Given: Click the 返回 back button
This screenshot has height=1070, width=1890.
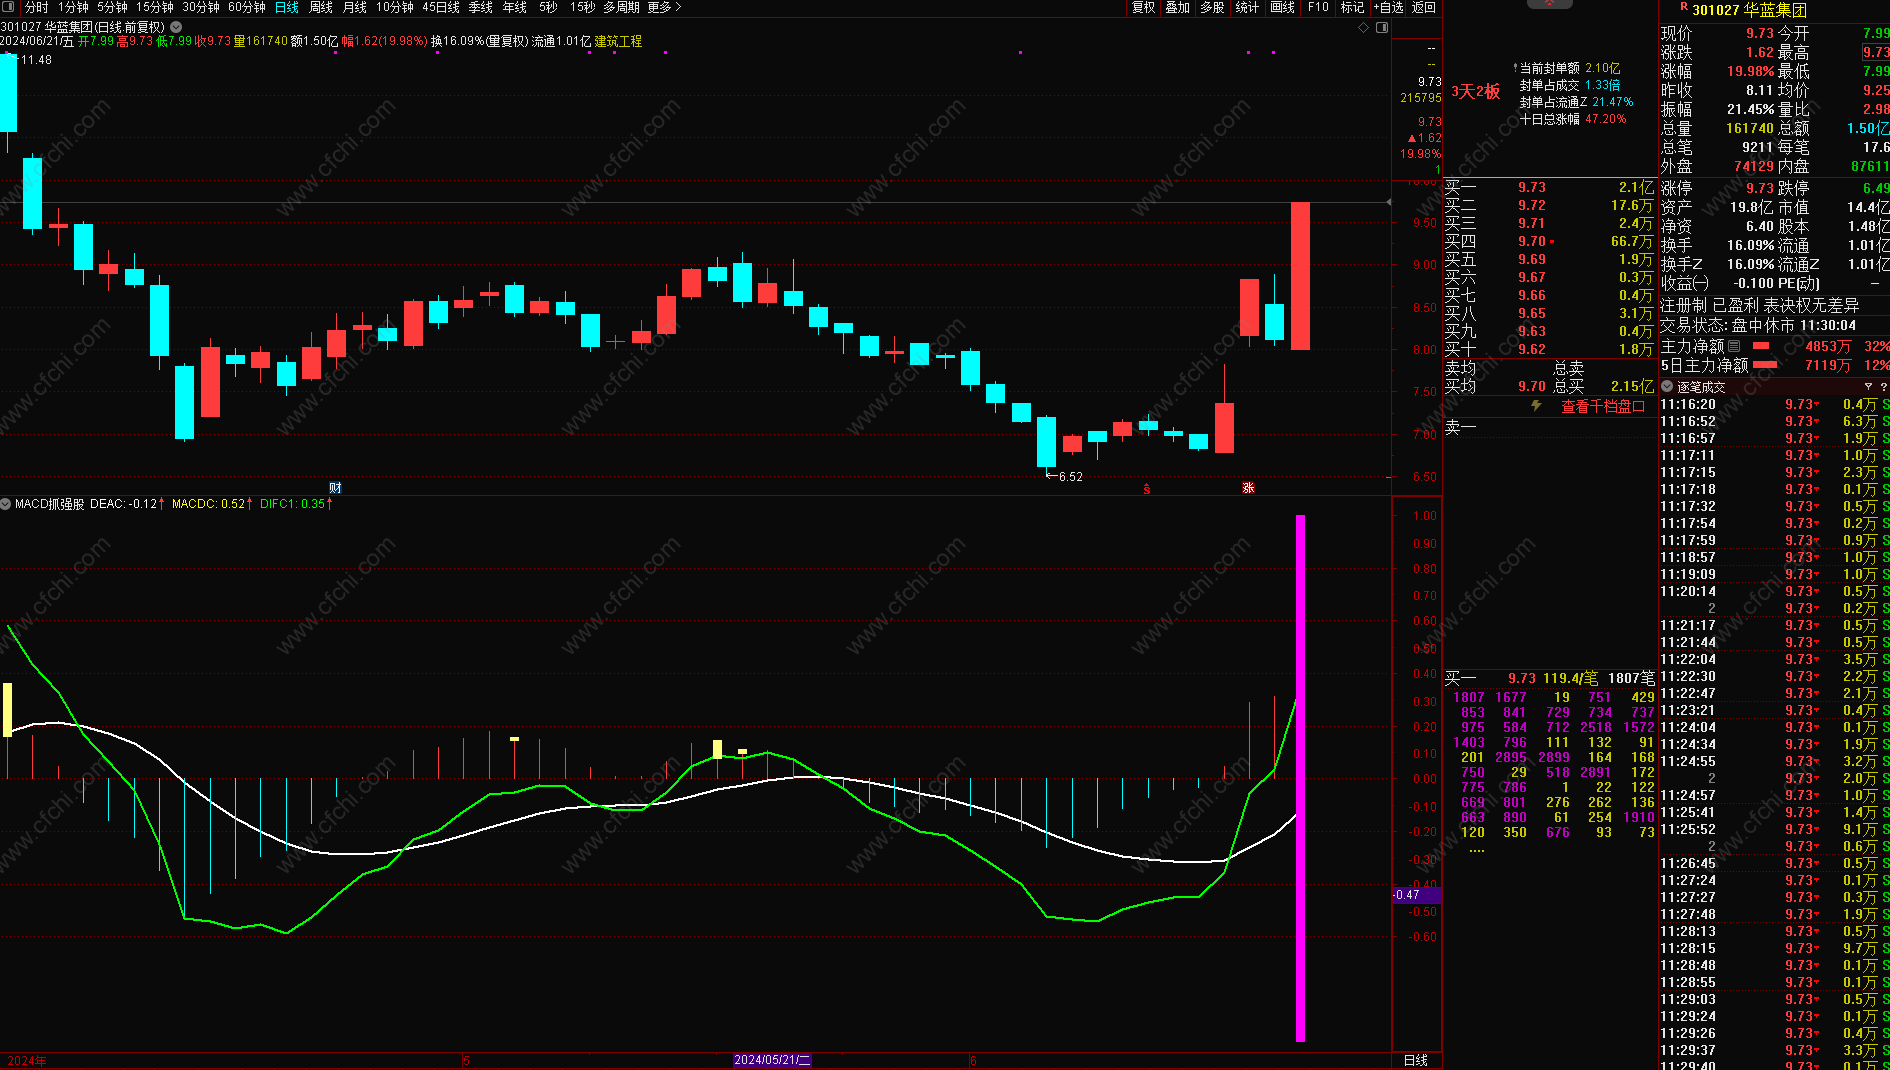Looking at the screenshot, I should pyautogui.click(x=1424, y=7).
